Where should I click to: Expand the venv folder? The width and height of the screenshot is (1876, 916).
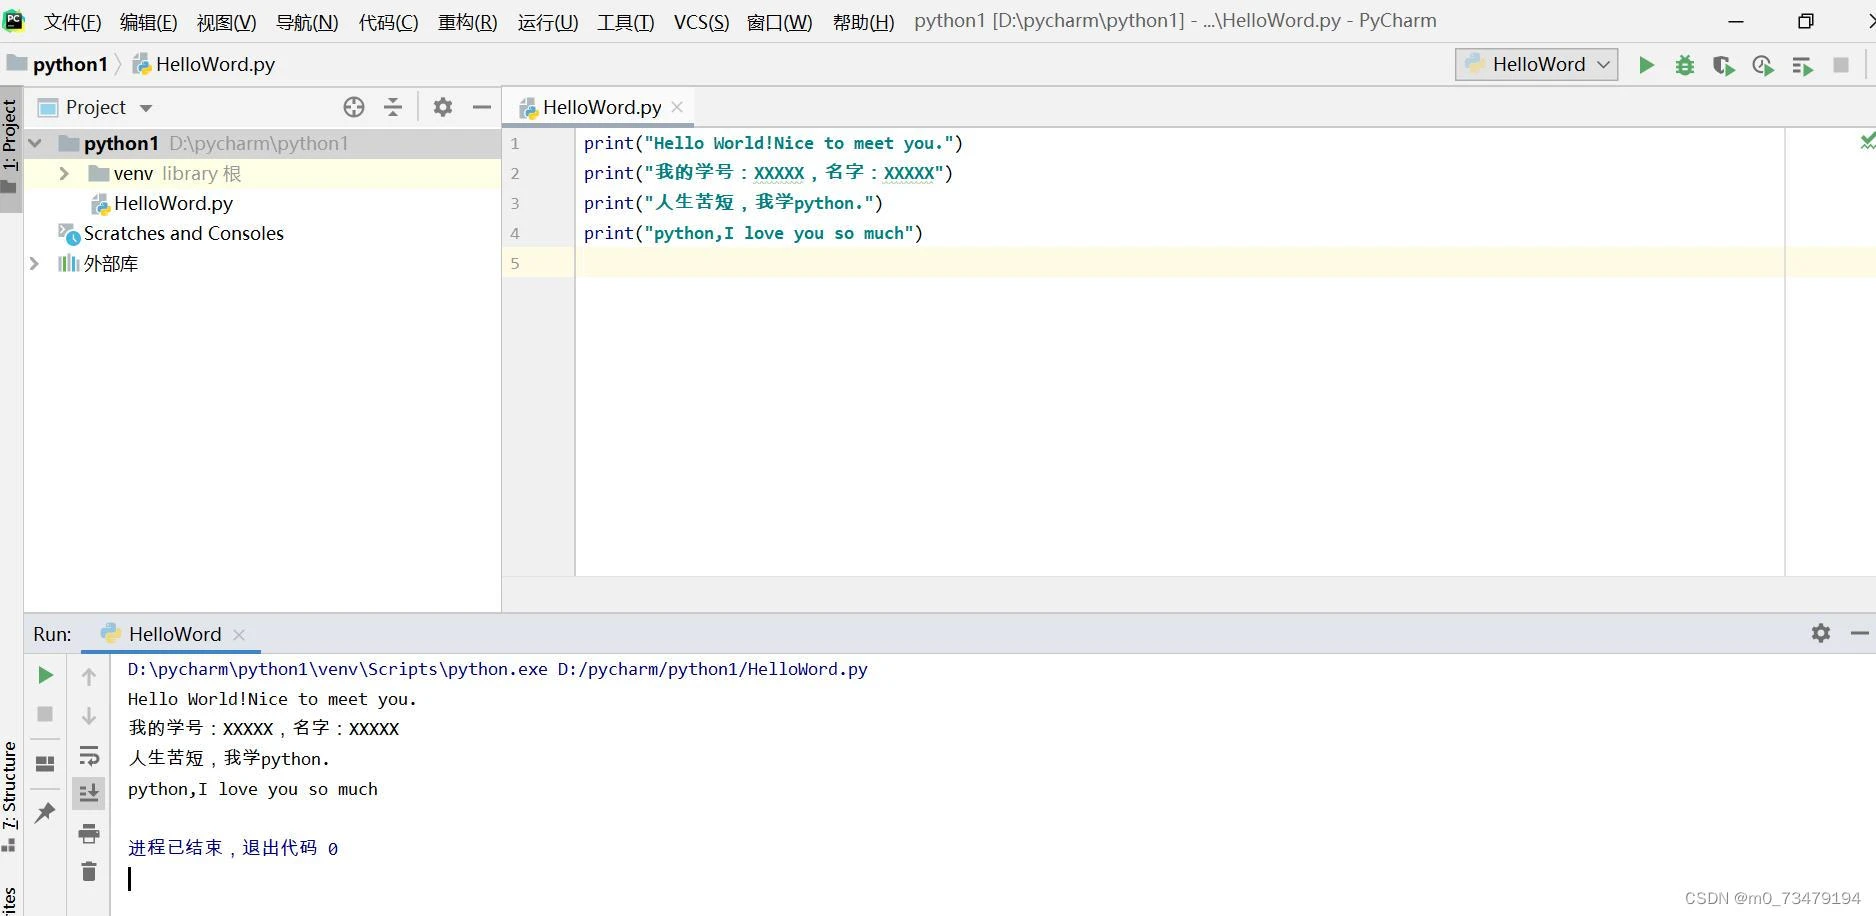64,173
